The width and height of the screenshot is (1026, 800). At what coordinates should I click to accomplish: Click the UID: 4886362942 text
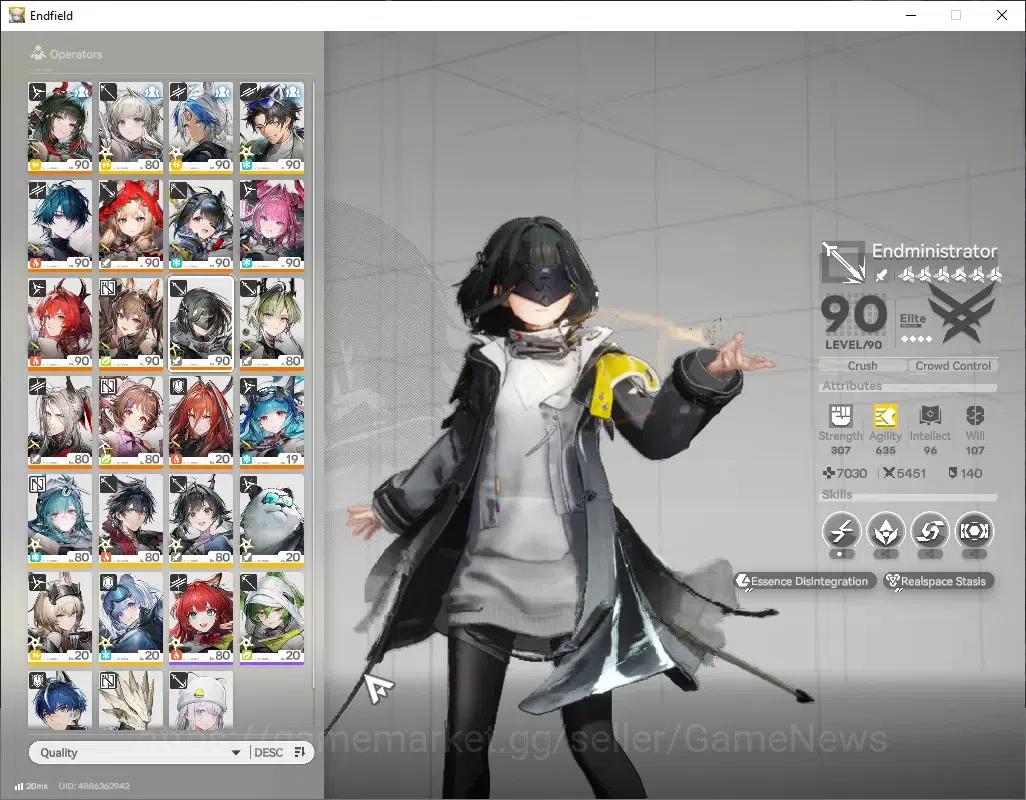click(x=94, y=786)
